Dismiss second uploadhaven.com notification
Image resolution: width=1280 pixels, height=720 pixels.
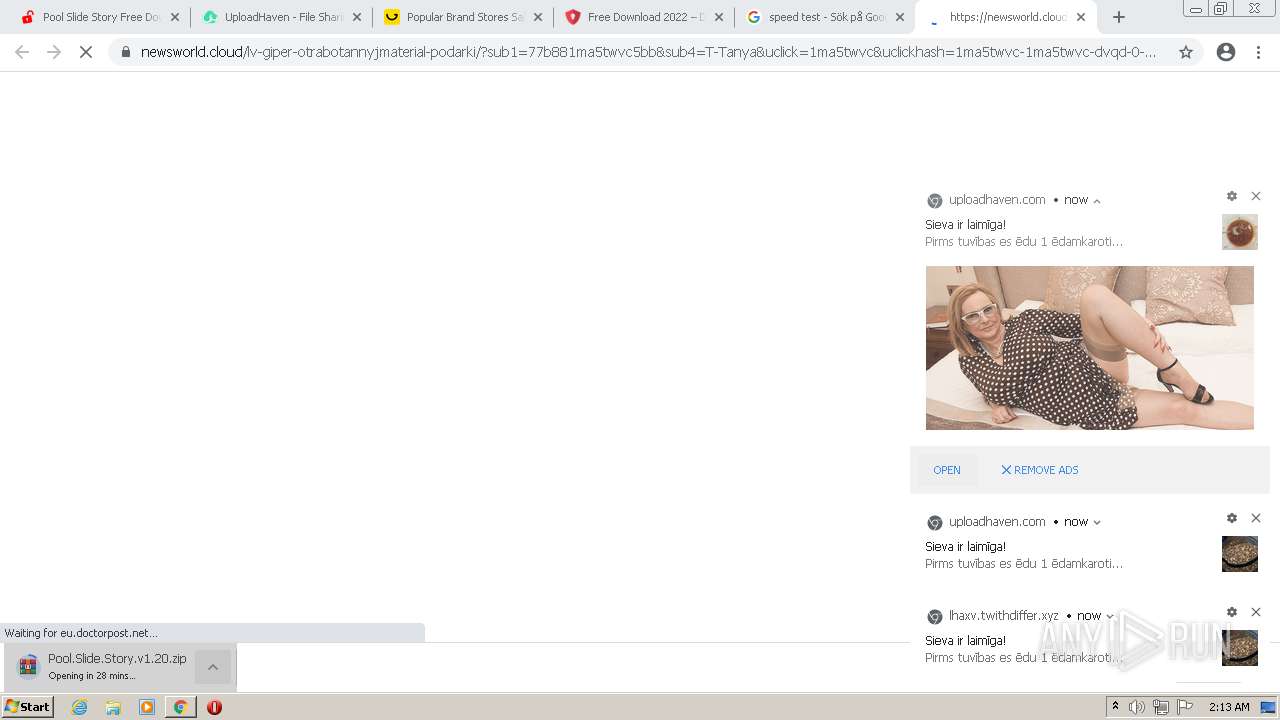tap(1256, 518)
